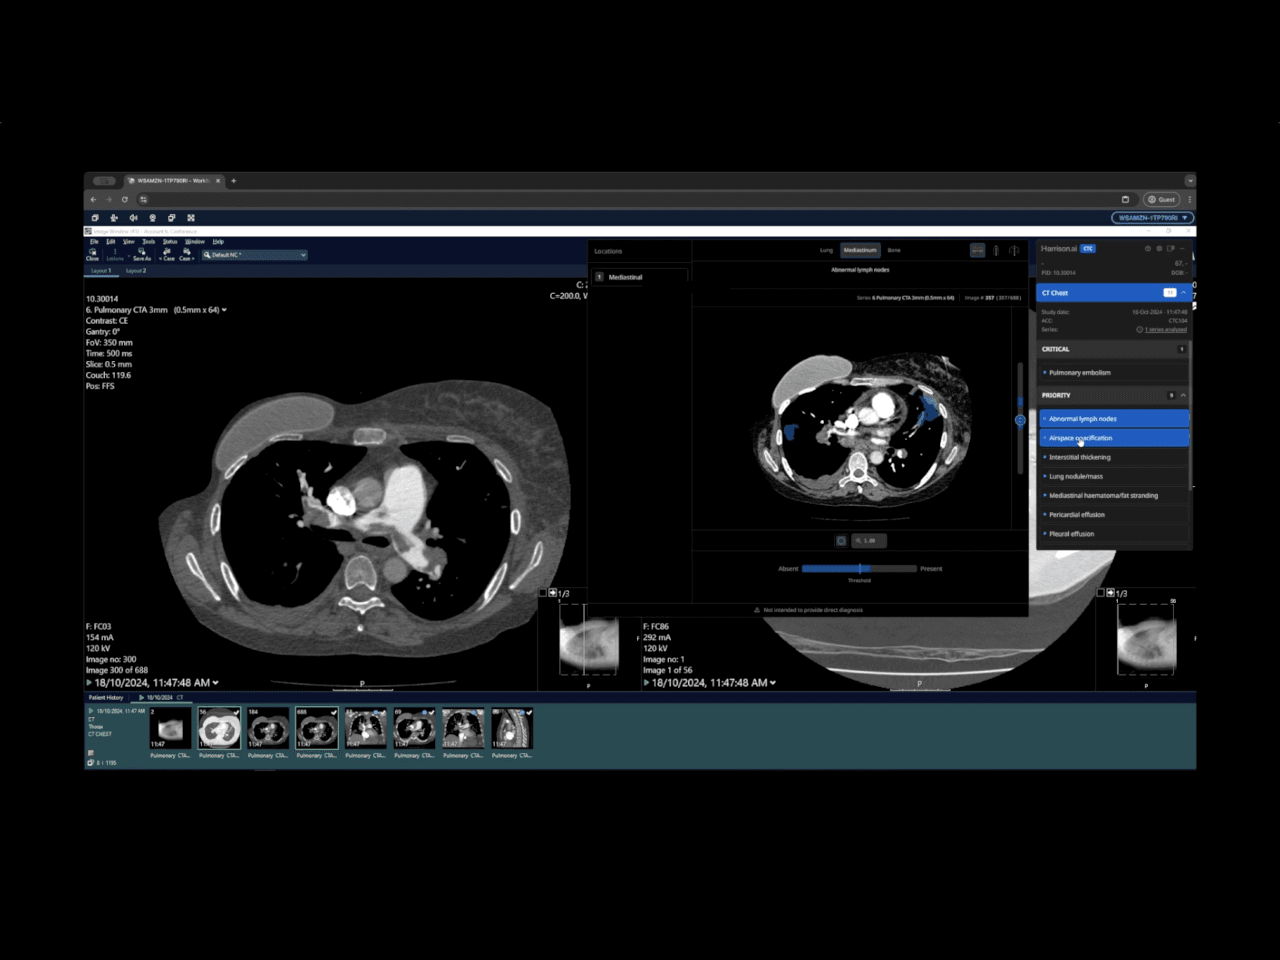The width and height of the screenshot is (1280, 960).
Task: Open the Tools menu
Action: 148,241
